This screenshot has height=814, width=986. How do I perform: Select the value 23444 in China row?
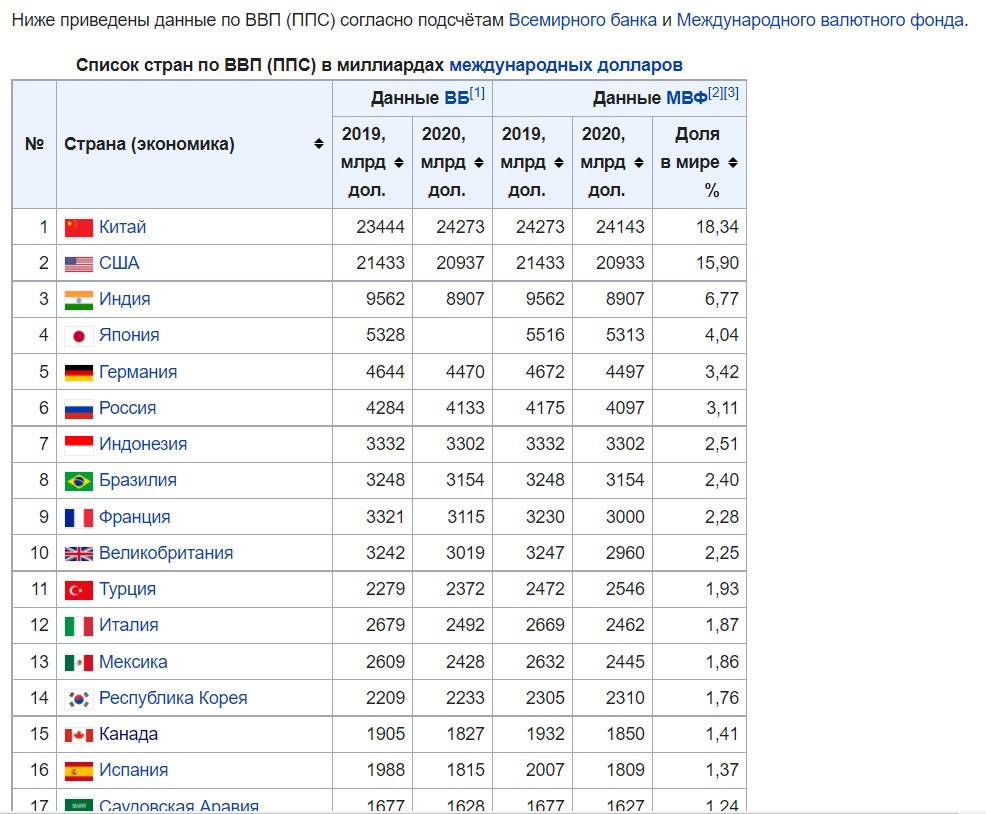click(380, 227)
